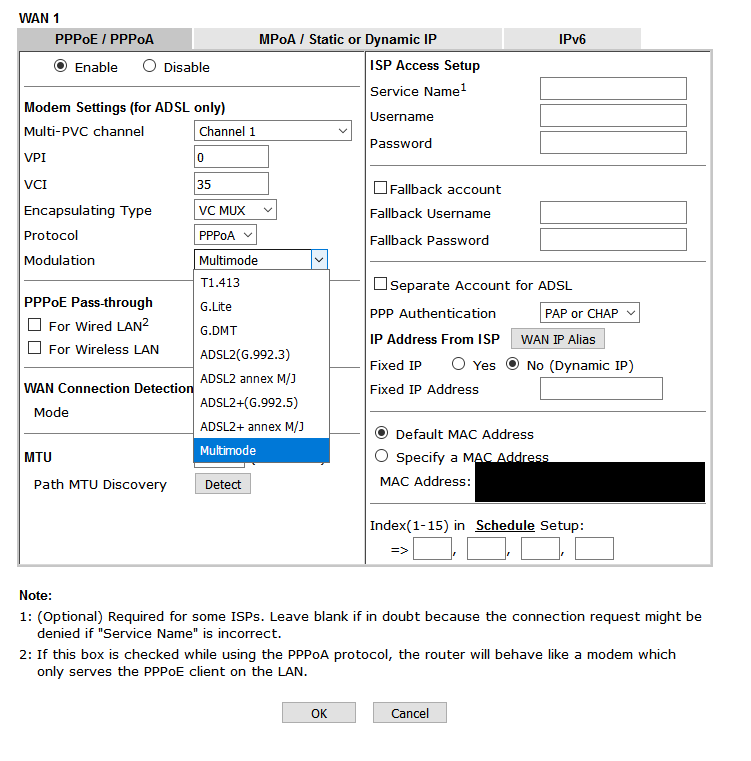Click the OK button
The image size is (751, 761).
pyautogui.click(x=319, y=713)
